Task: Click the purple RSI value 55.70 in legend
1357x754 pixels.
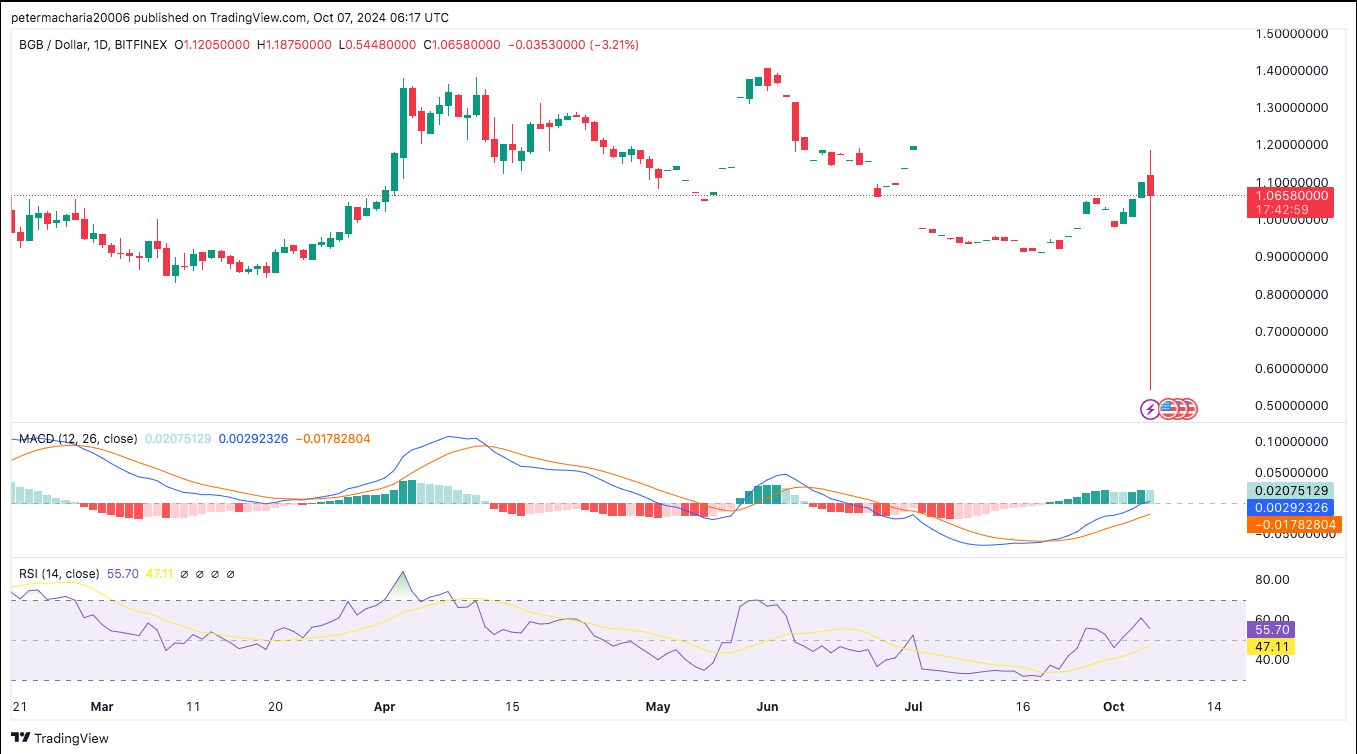Action: tap(122, 574)
